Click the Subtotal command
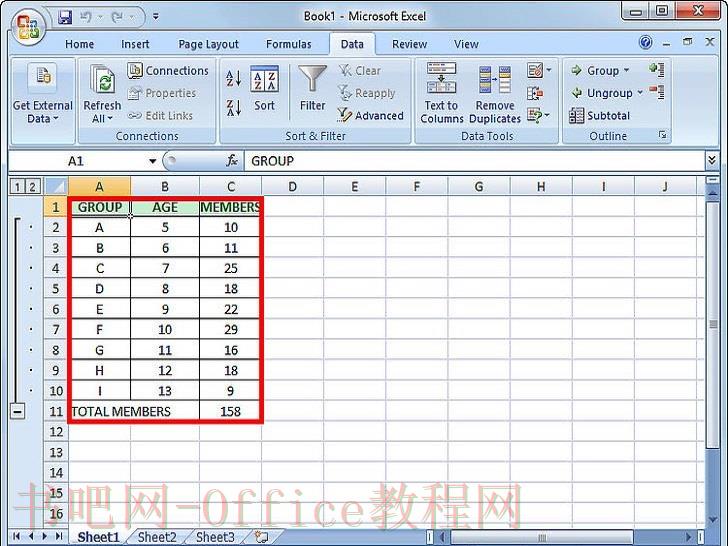 coord(600,116)
